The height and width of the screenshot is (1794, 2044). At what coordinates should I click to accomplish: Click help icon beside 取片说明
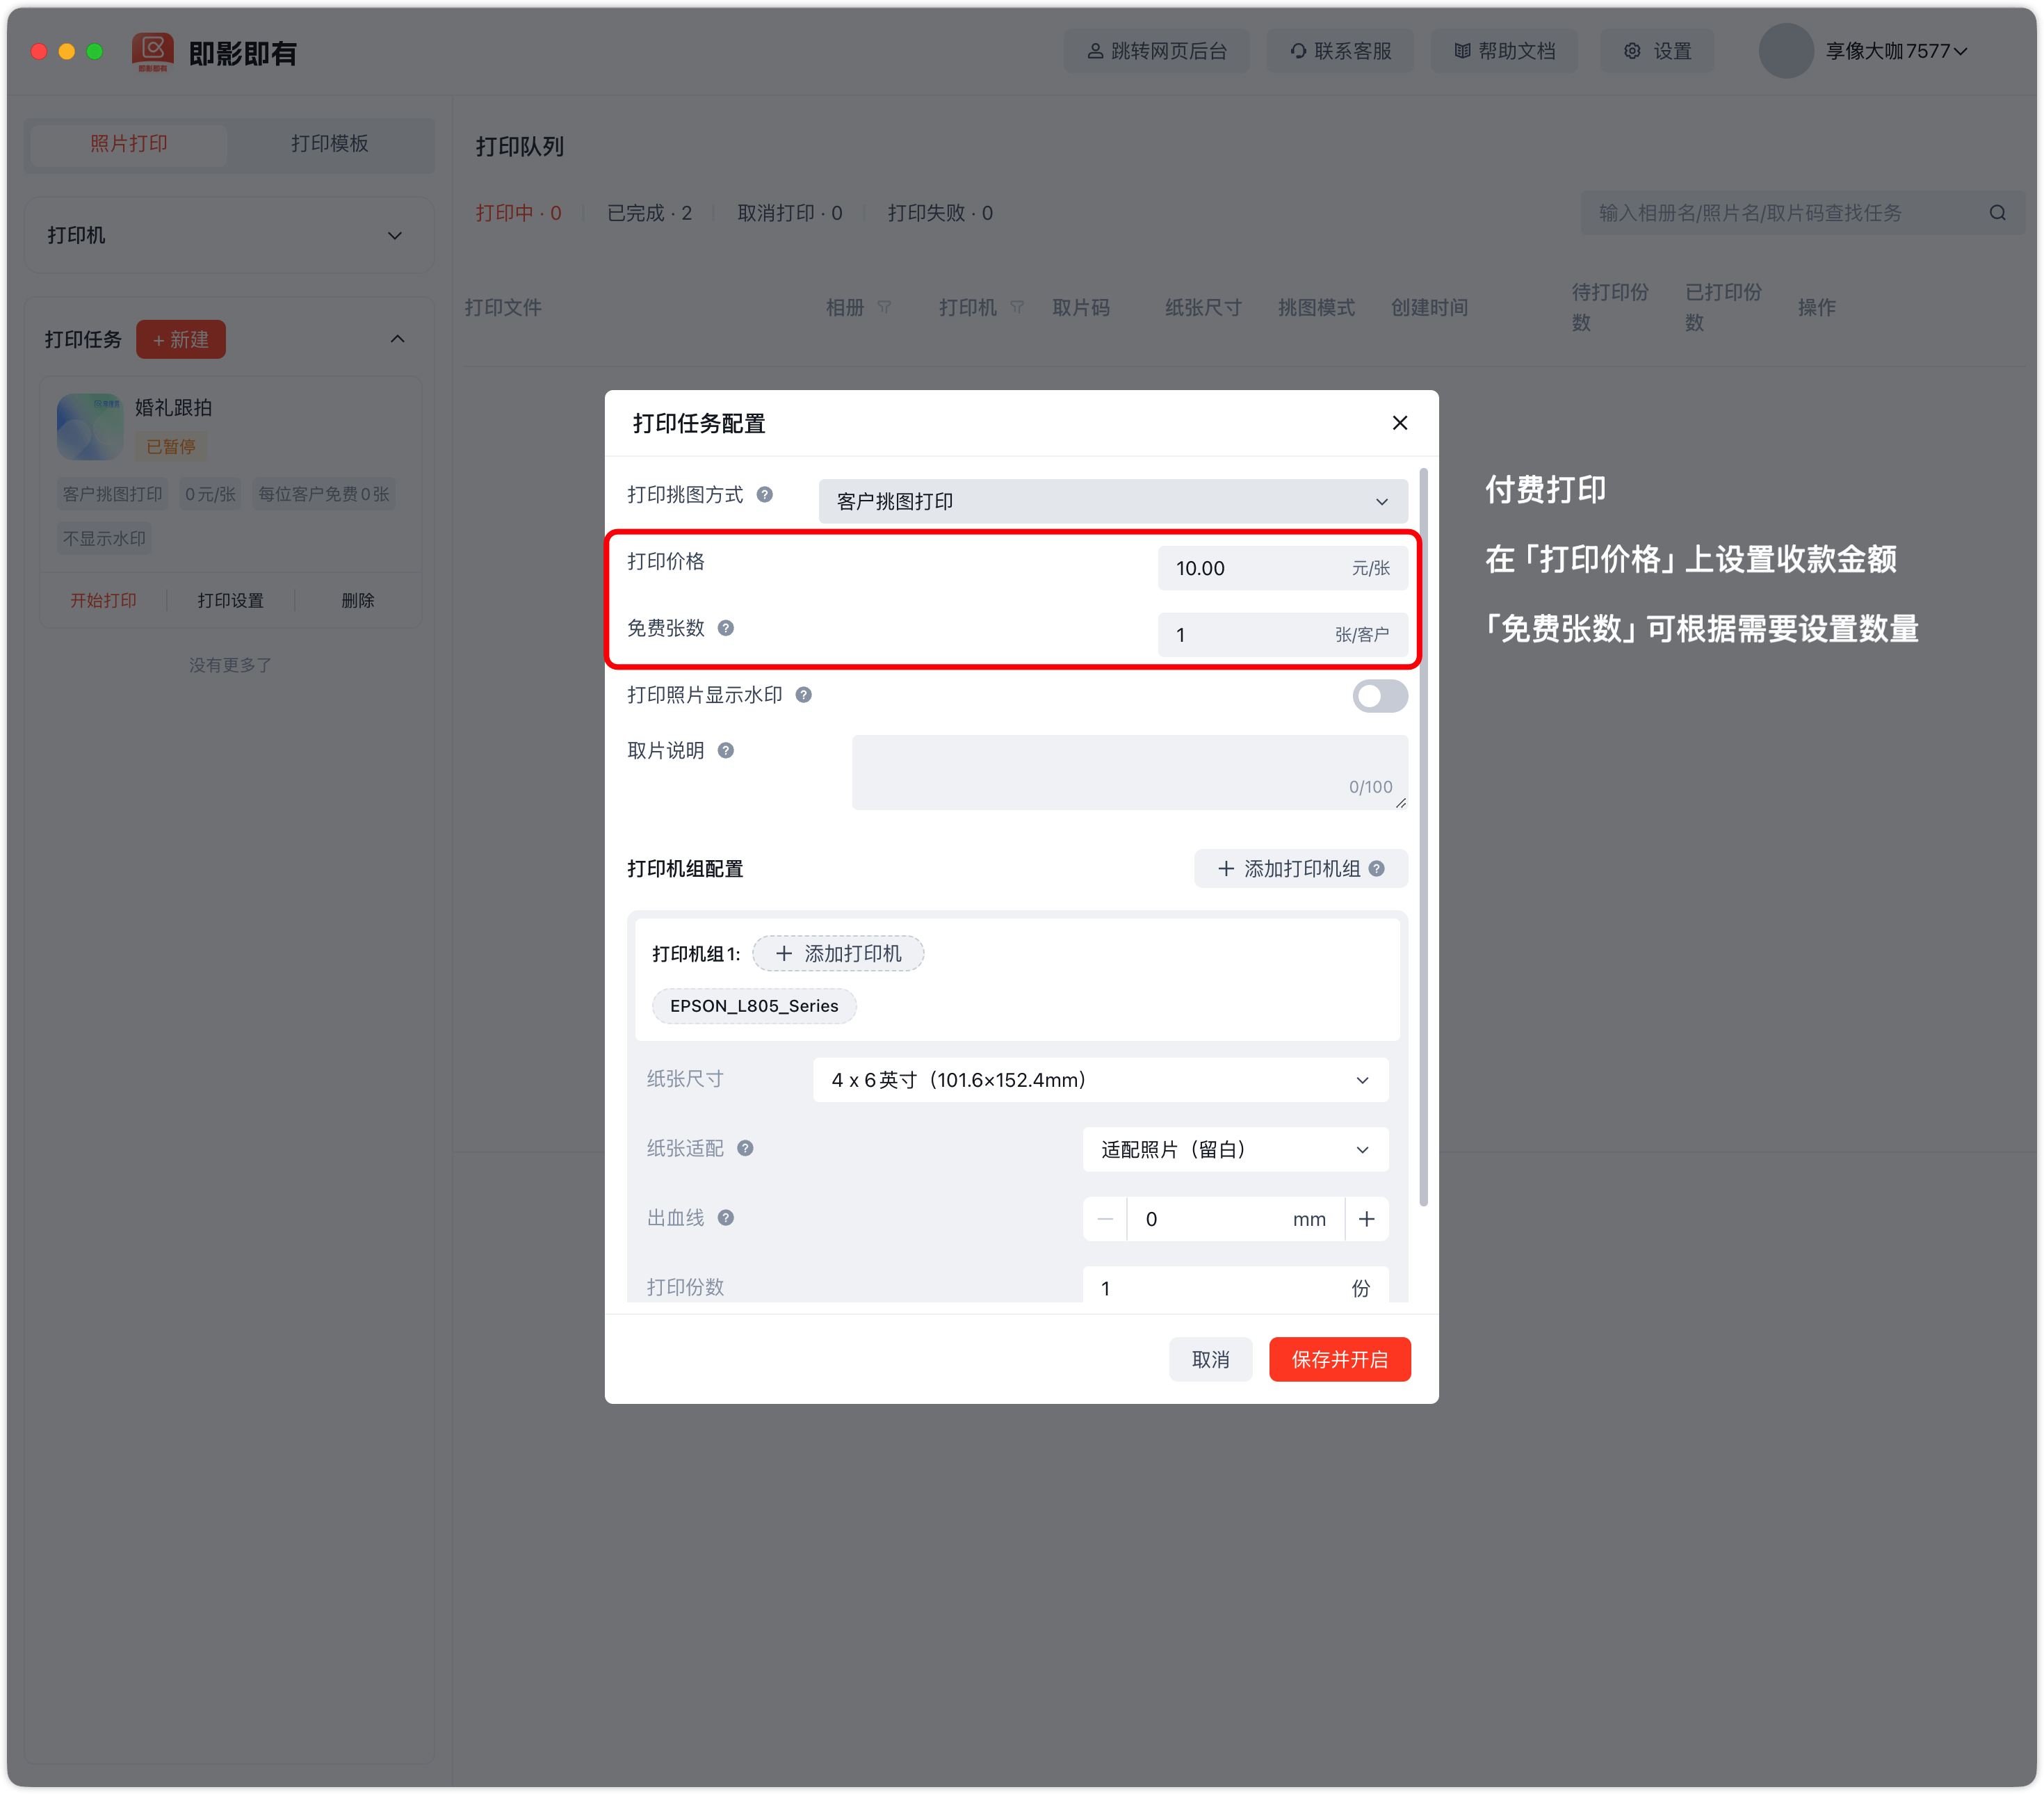(726, 751)
